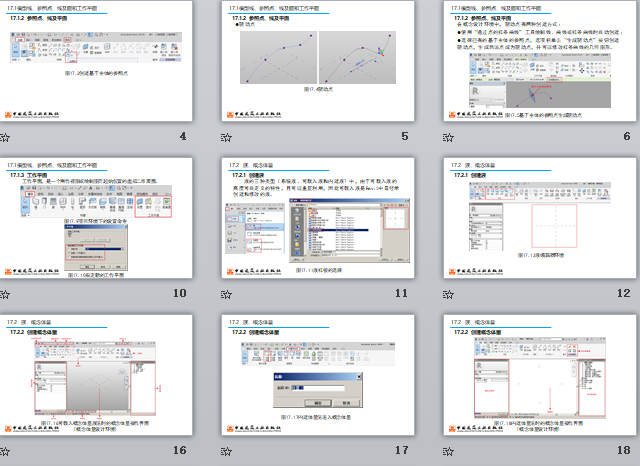Image resolution: width=640 pixels, height=466 pixels.
Task: Click slide number 12 label
Action: coord(624,293)
